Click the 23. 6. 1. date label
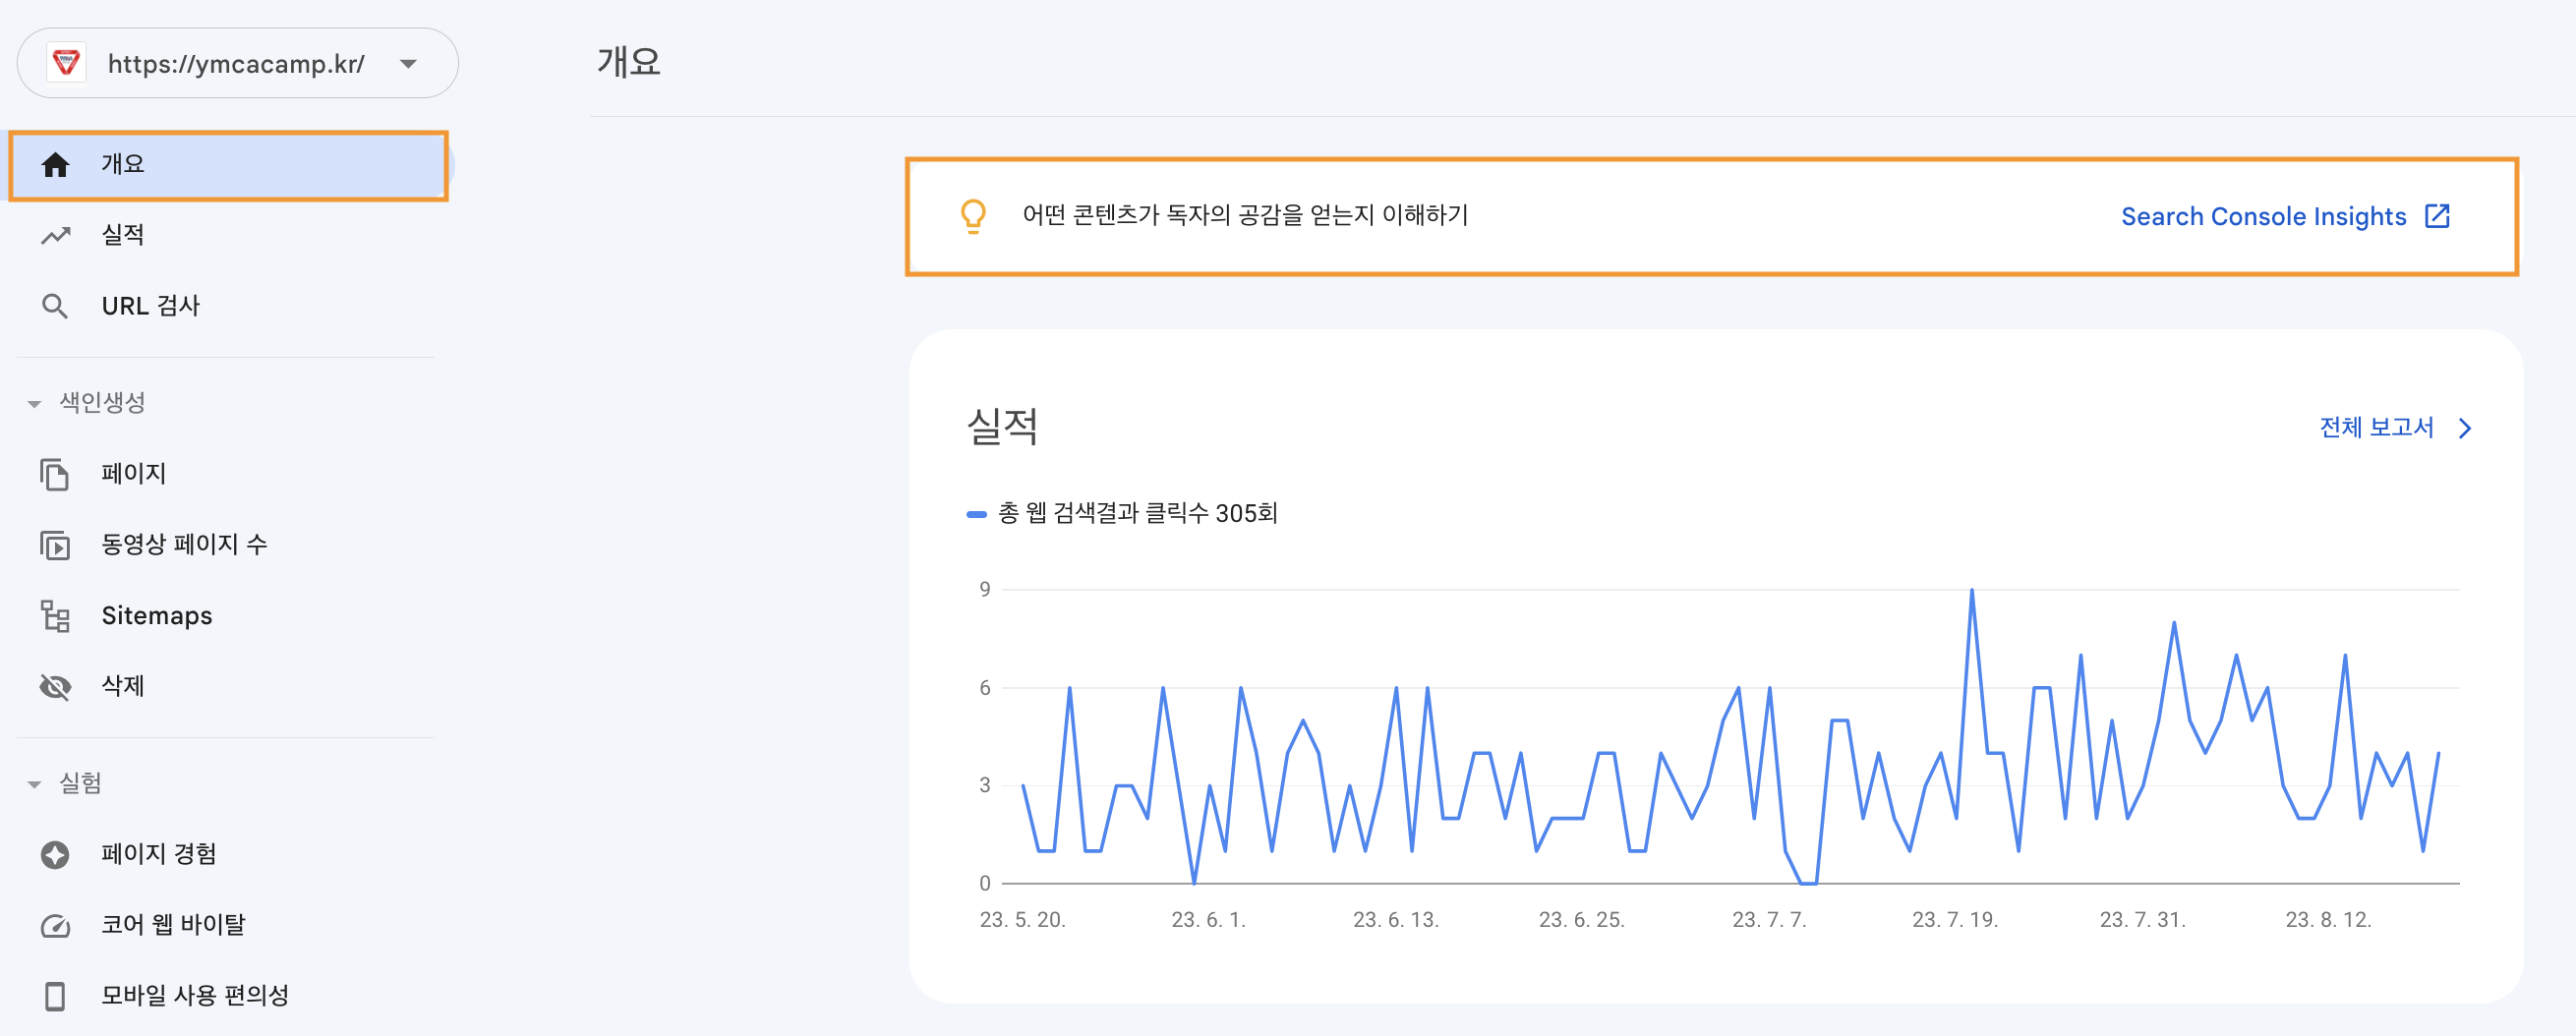2576x1036 pixels. [x=1209, y=920]
